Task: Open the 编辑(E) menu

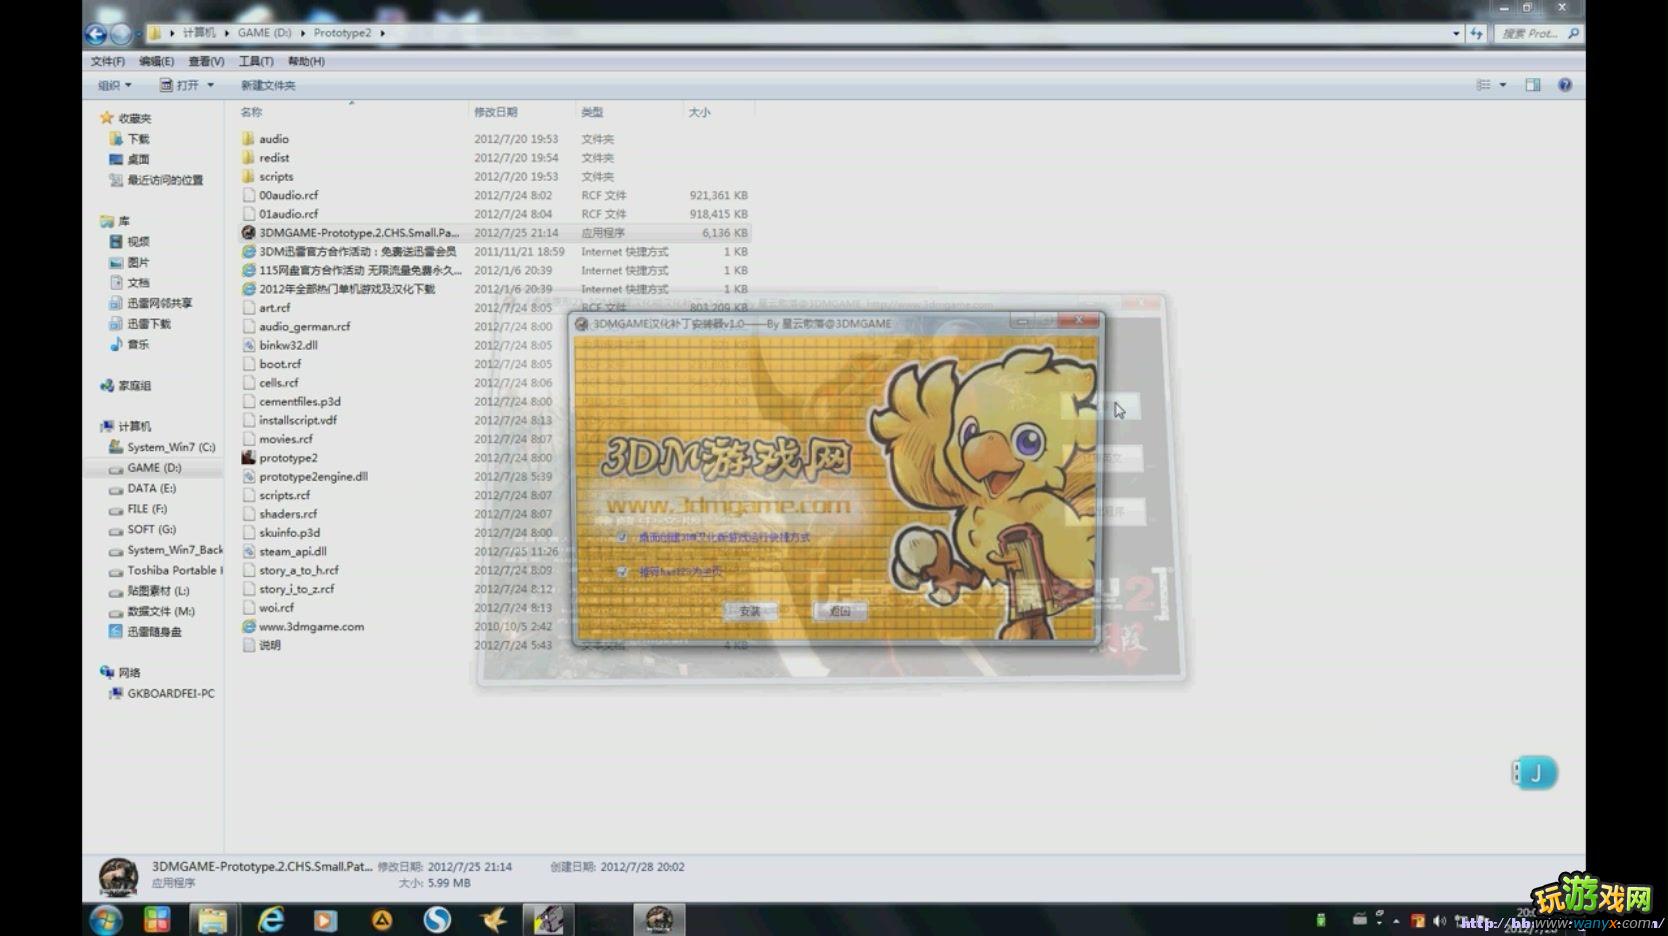Action: 156,62
